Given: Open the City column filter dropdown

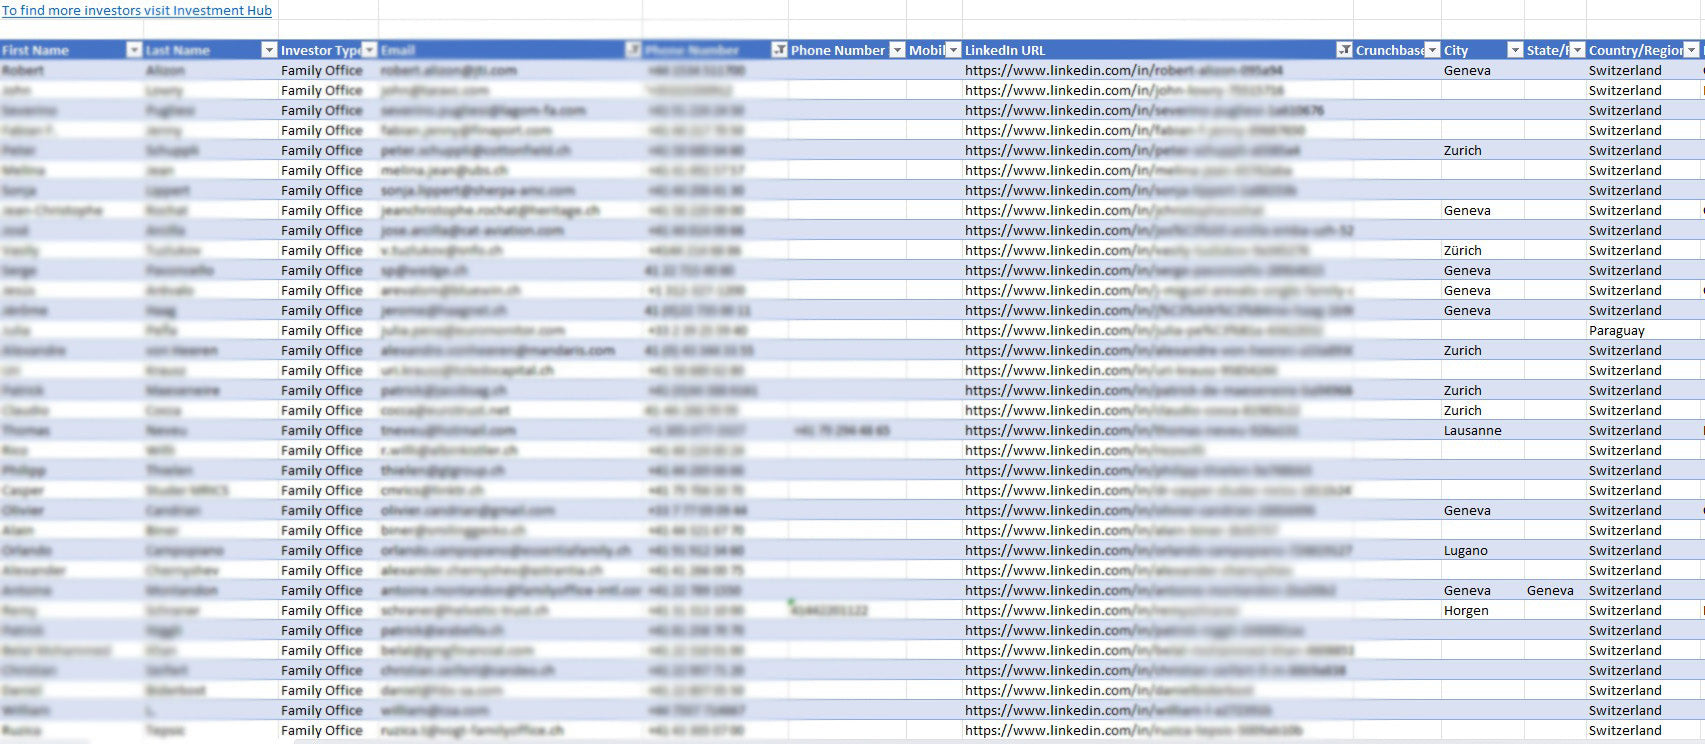Looking at the screenshot, I should pyautogui.click(x=1515, y=50).
